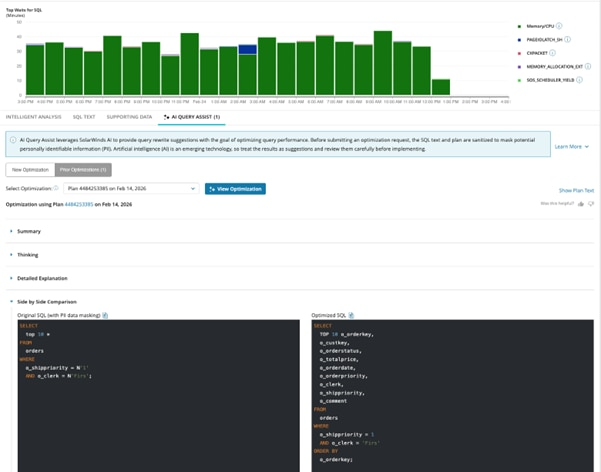Copy the Optimized SQL with its icon
The width and height of the screenshot is (601, 472).
[x=352, y=315]
